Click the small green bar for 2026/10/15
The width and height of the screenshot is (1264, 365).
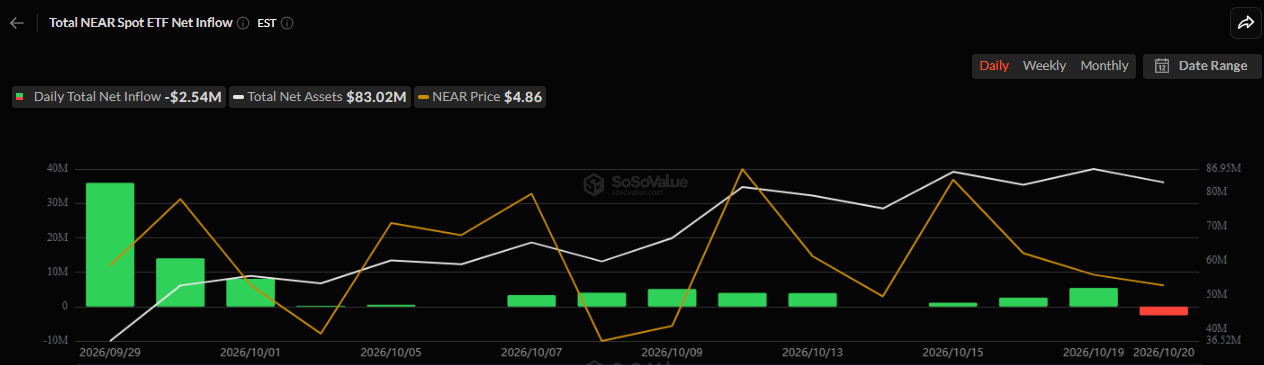point(953,304)
